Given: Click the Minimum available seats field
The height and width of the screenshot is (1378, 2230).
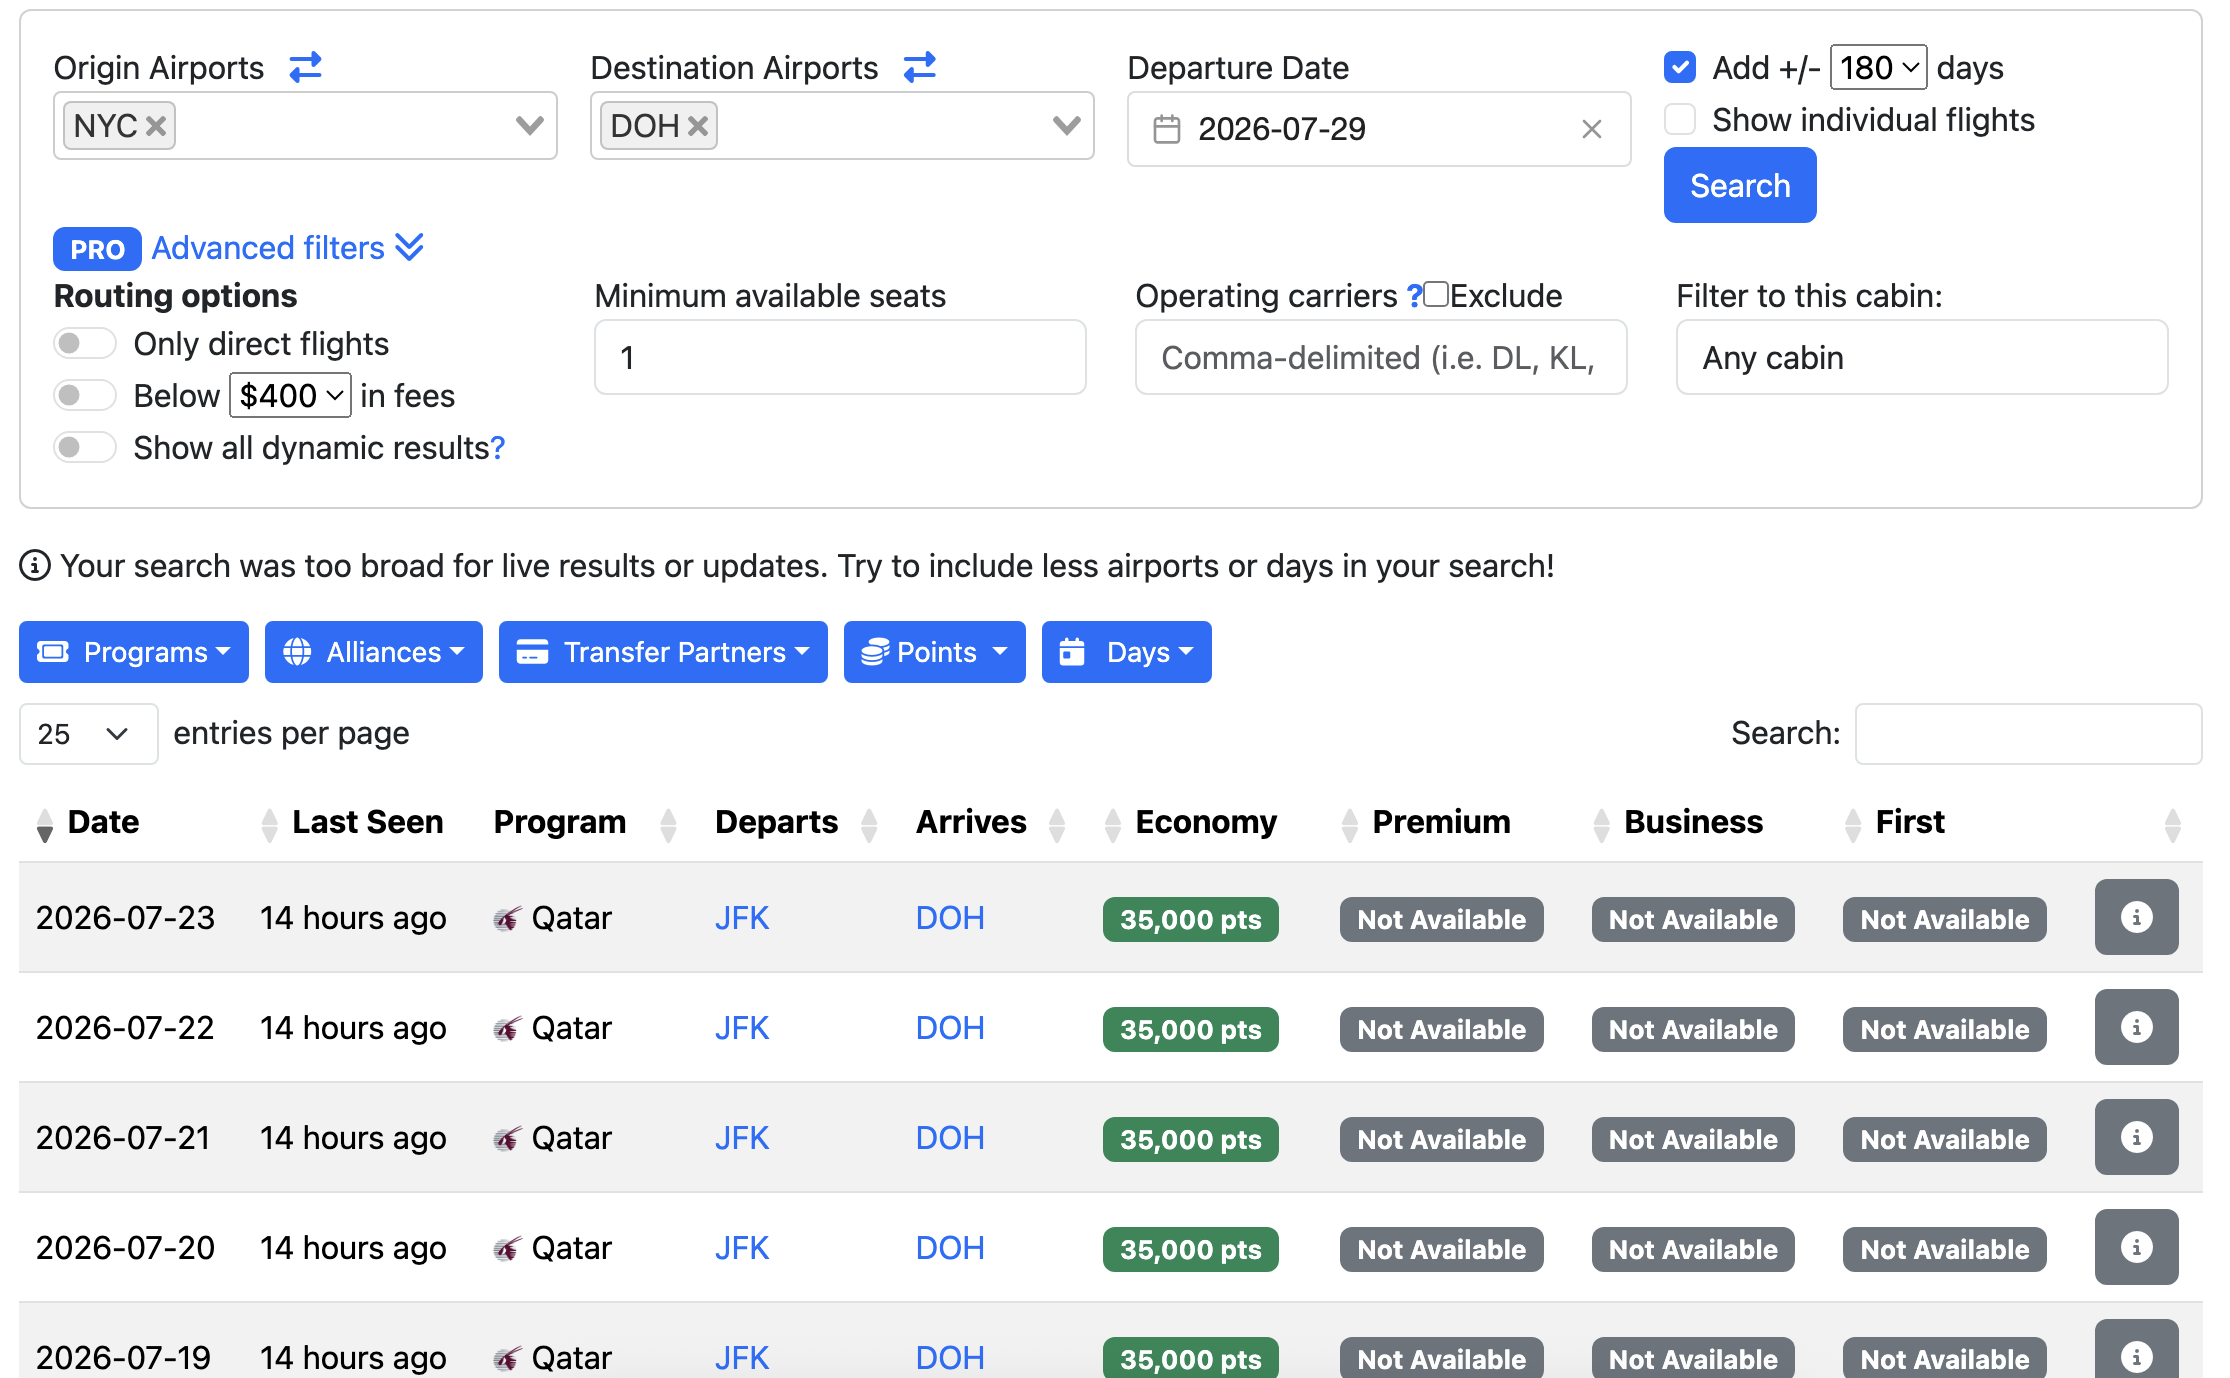Looking at the screenshot, I should point(840,357).
